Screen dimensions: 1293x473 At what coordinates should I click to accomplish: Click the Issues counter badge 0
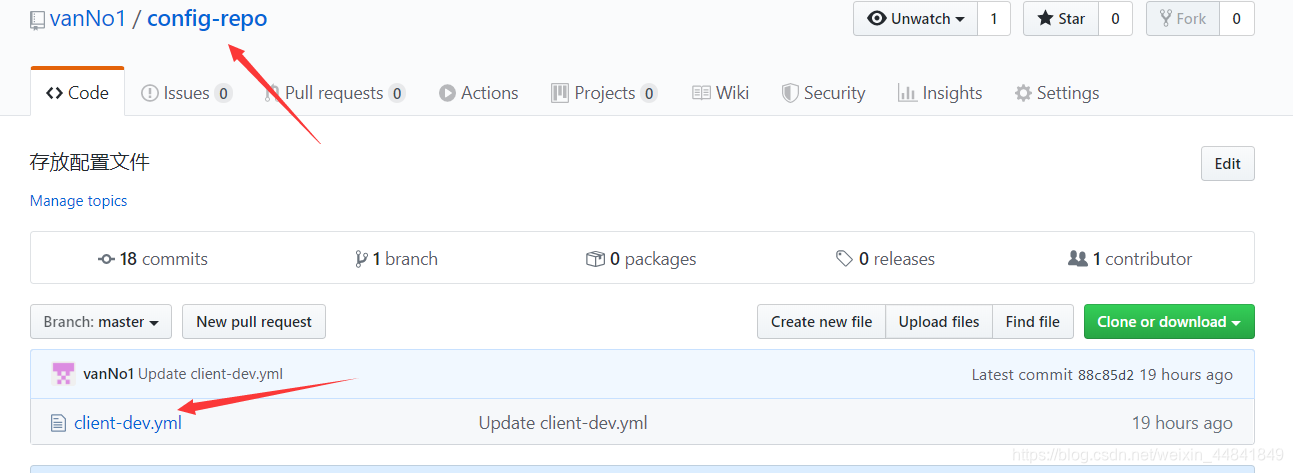[x=223, y=93]
